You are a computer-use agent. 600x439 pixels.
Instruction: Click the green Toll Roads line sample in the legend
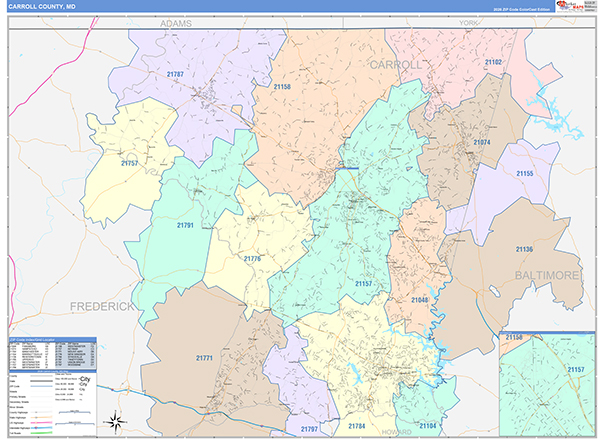41,433
